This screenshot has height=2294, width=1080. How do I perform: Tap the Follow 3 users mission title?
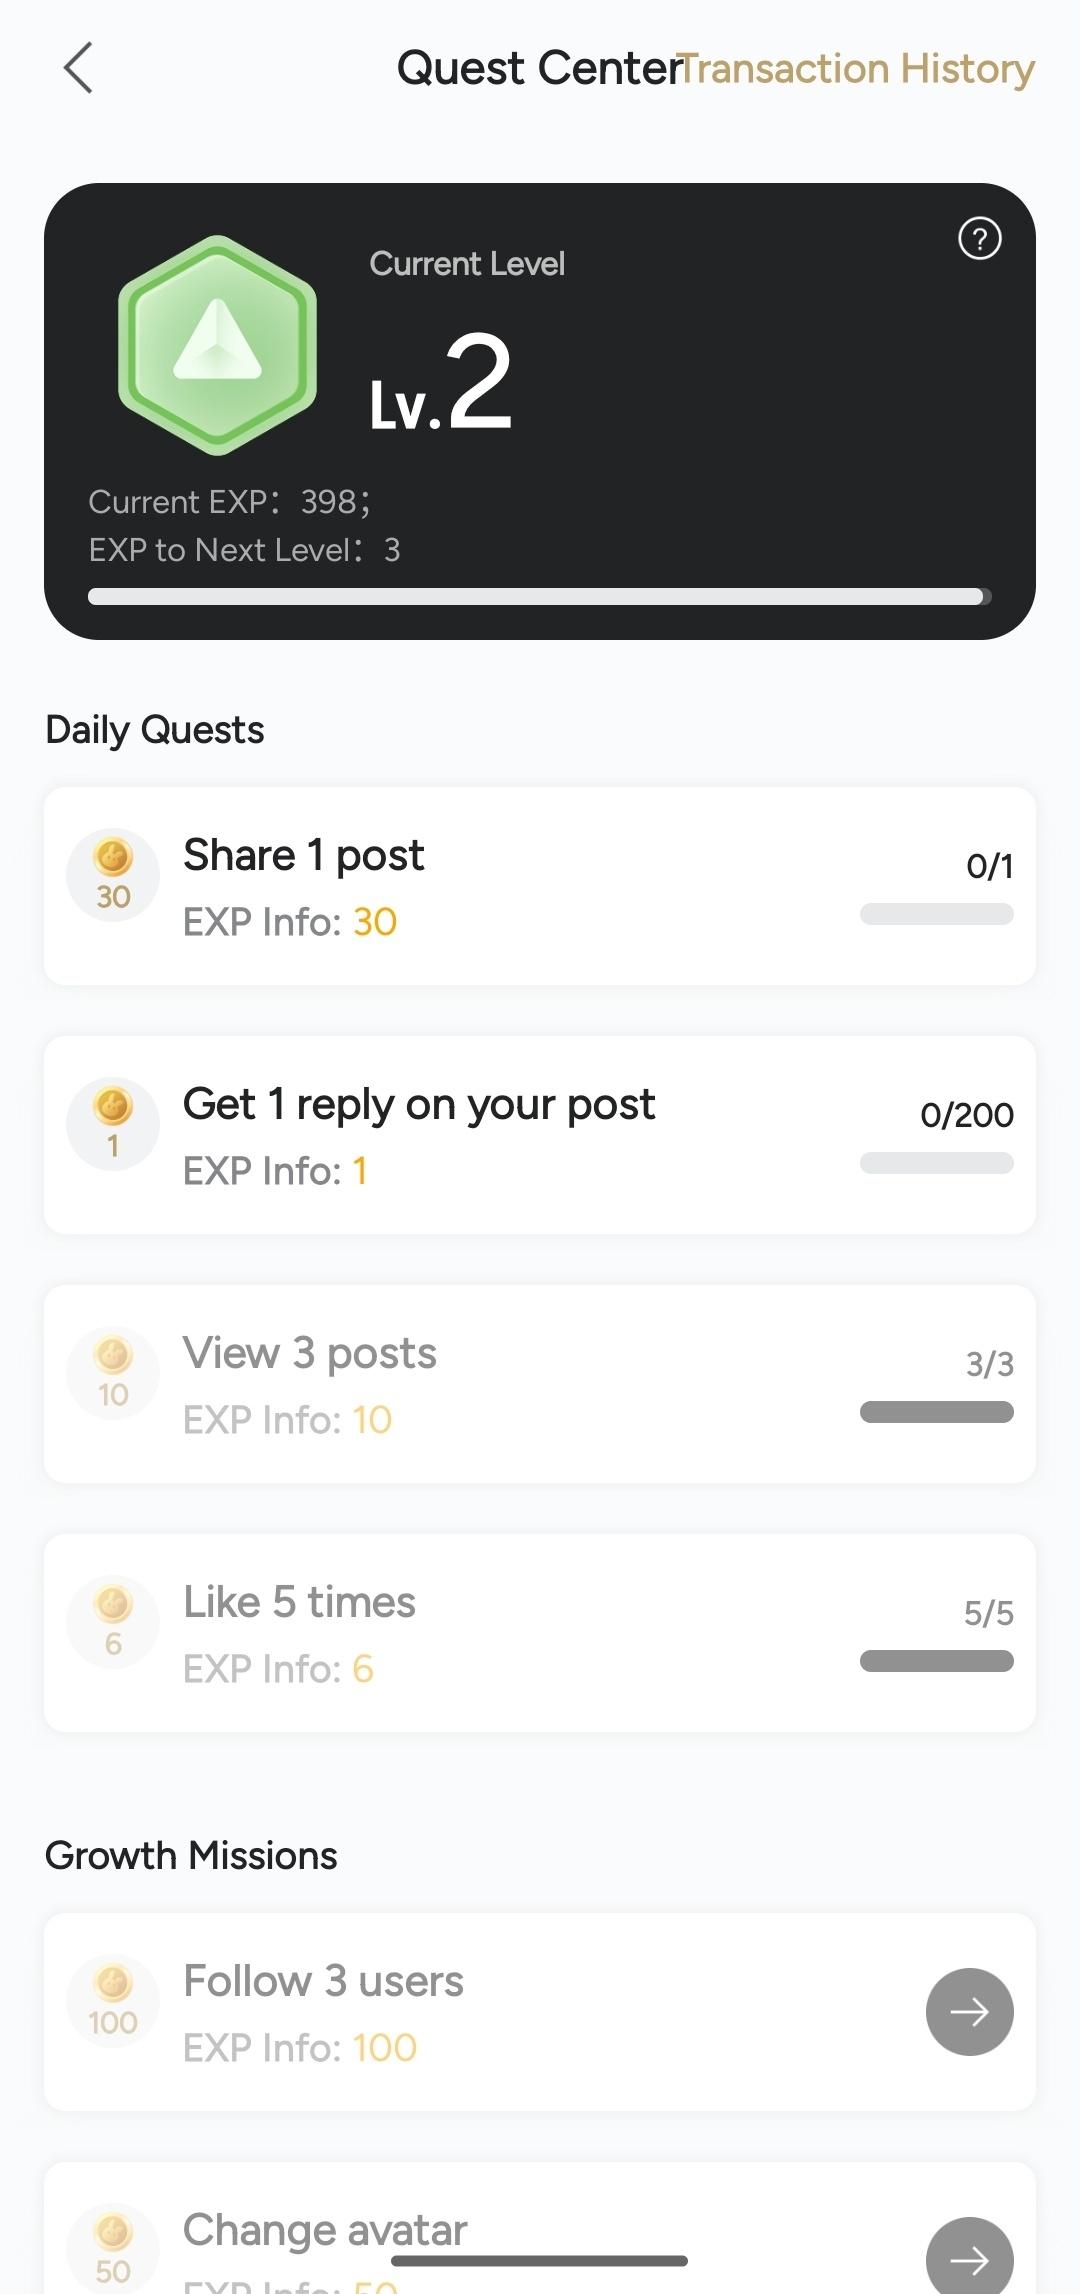pos(323,1981)
